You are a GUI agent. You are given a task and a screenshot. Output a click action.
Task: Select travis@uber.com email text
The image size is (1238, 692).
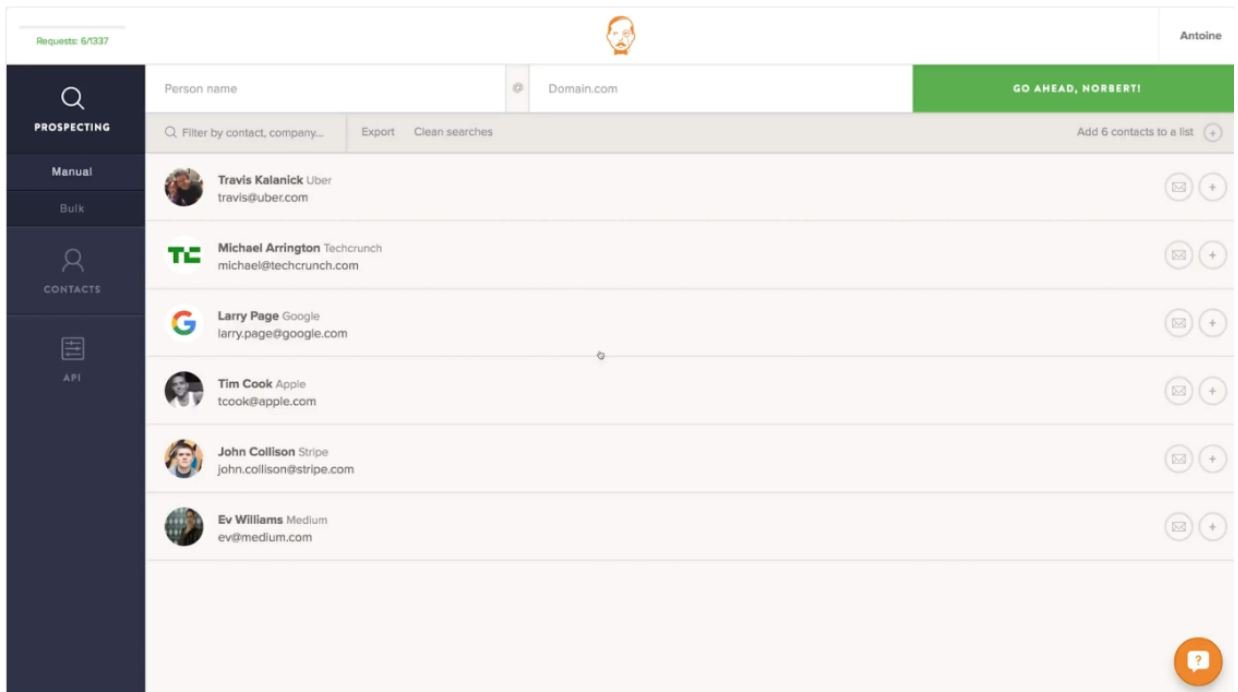tap(263, 198)
